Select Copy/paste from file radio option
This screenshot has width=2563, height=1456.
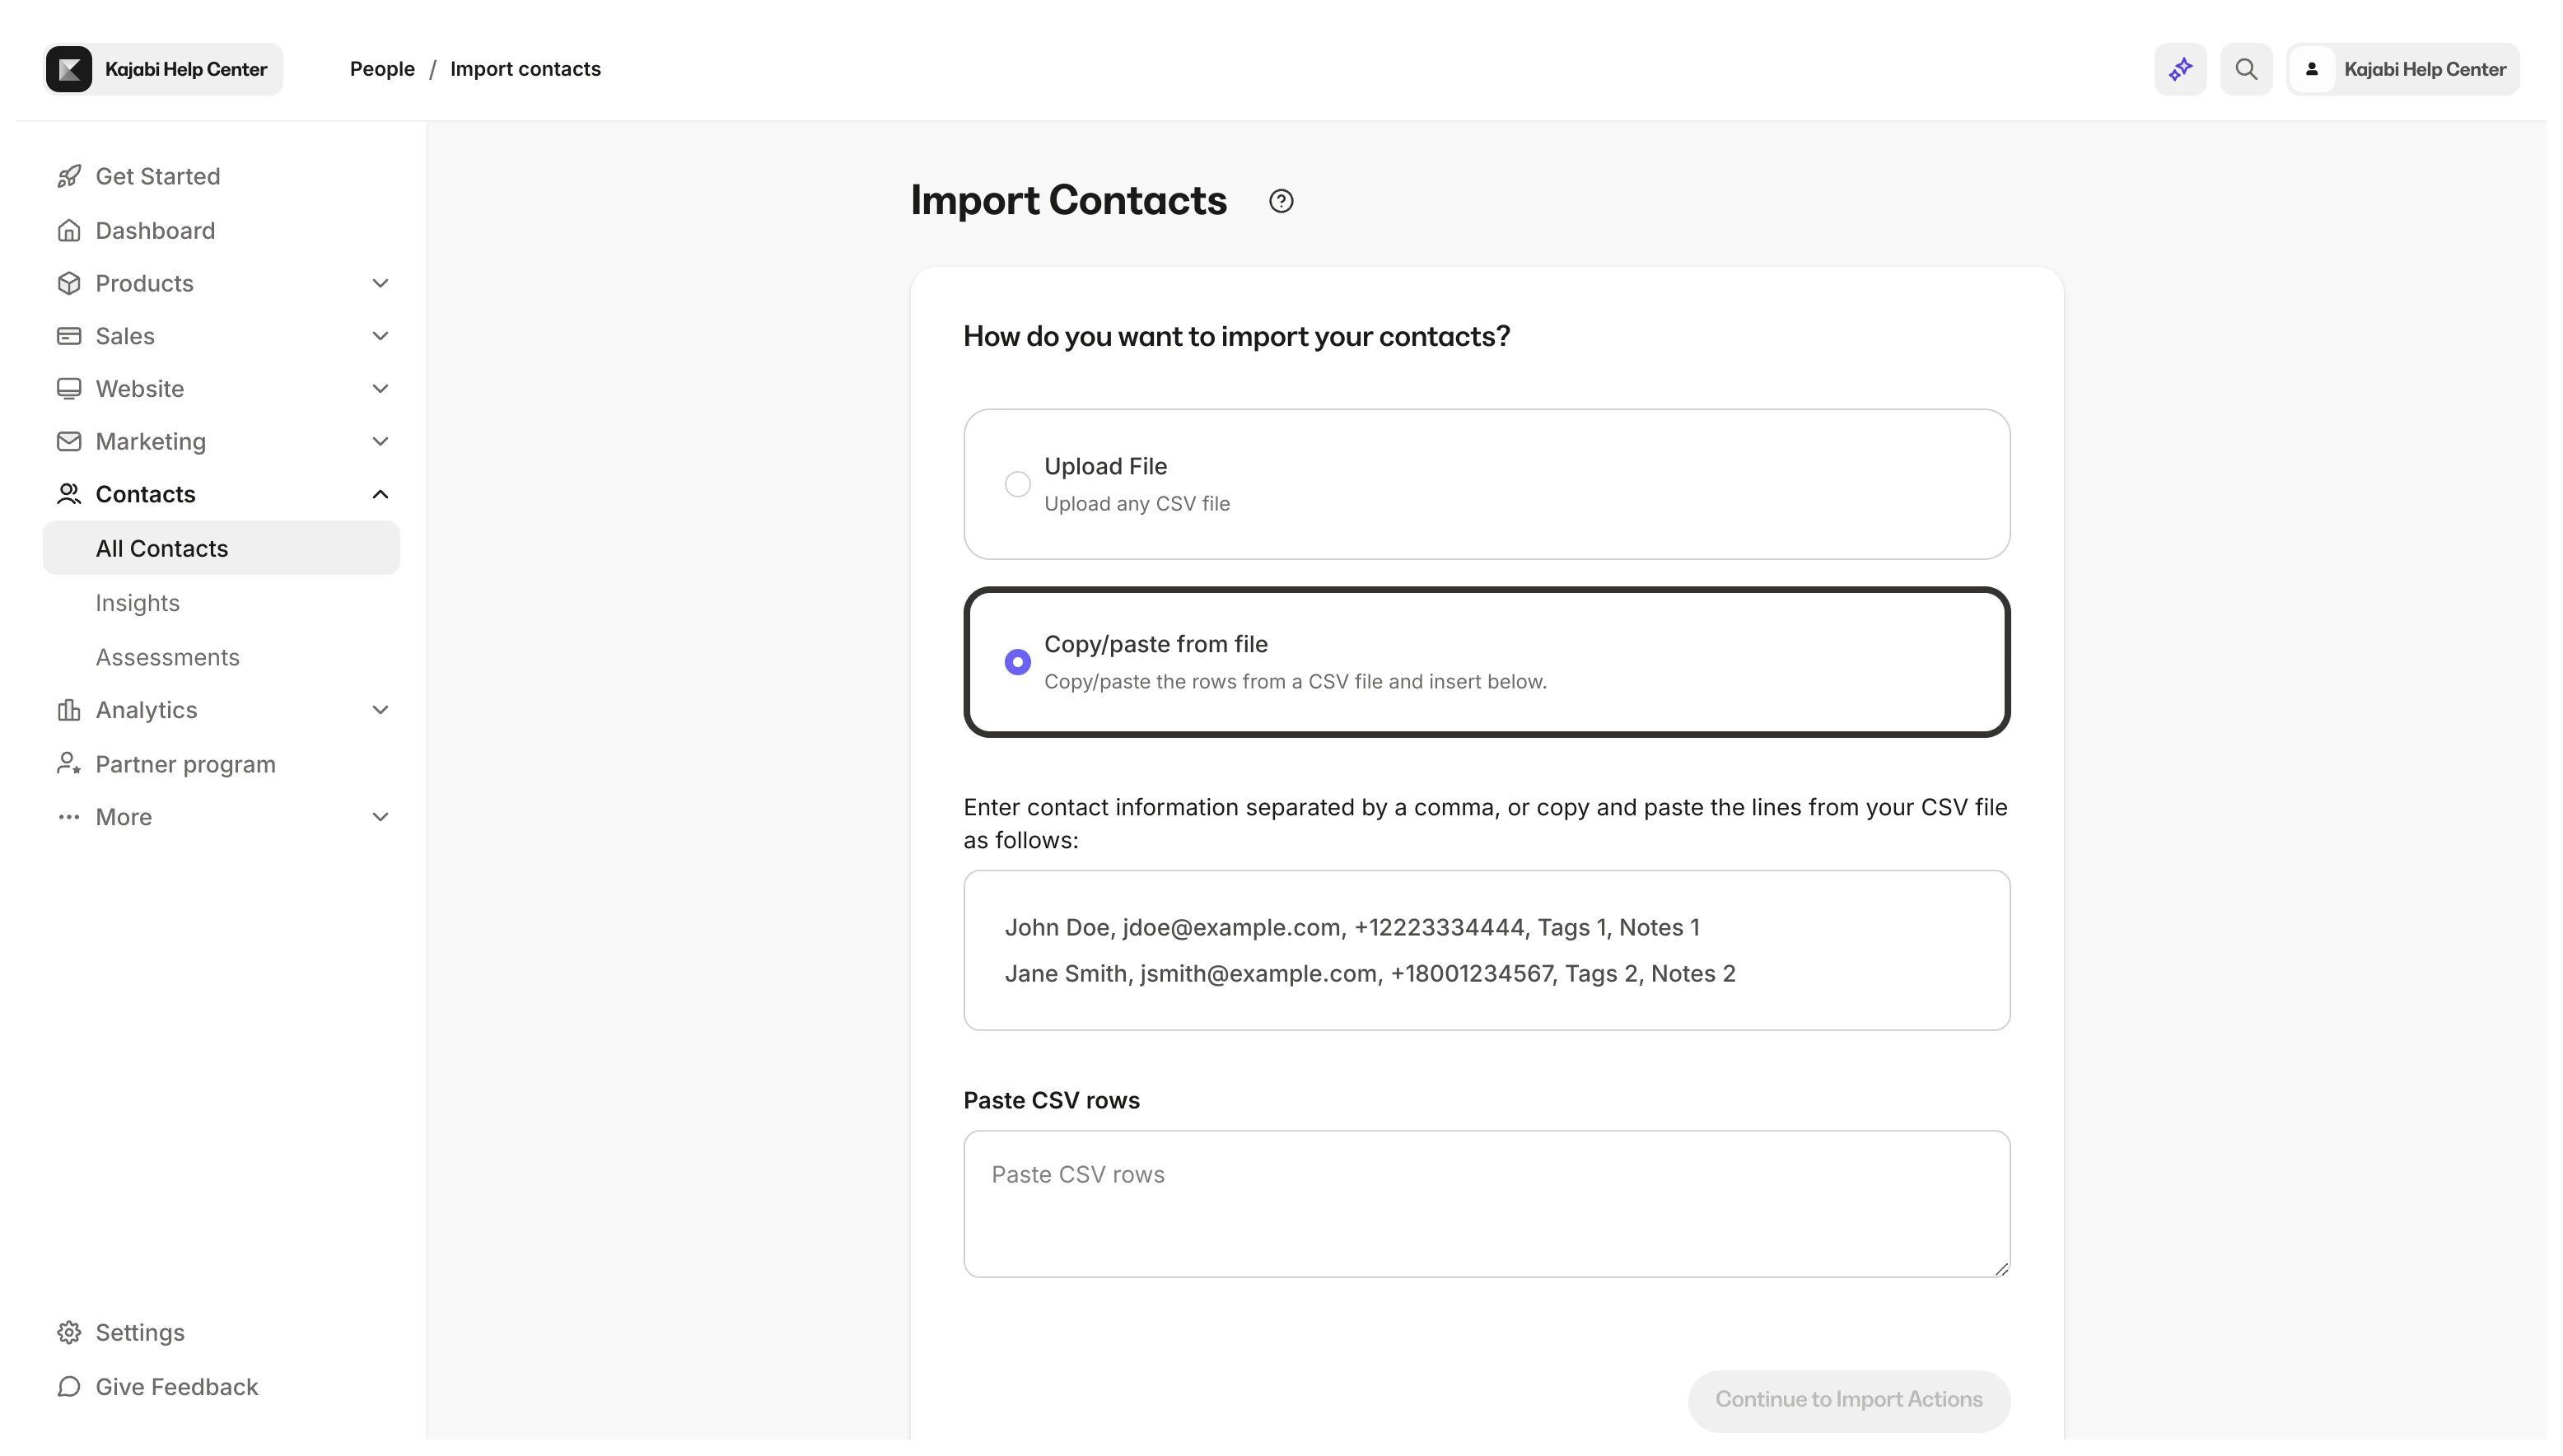[x=1017, y=662]
